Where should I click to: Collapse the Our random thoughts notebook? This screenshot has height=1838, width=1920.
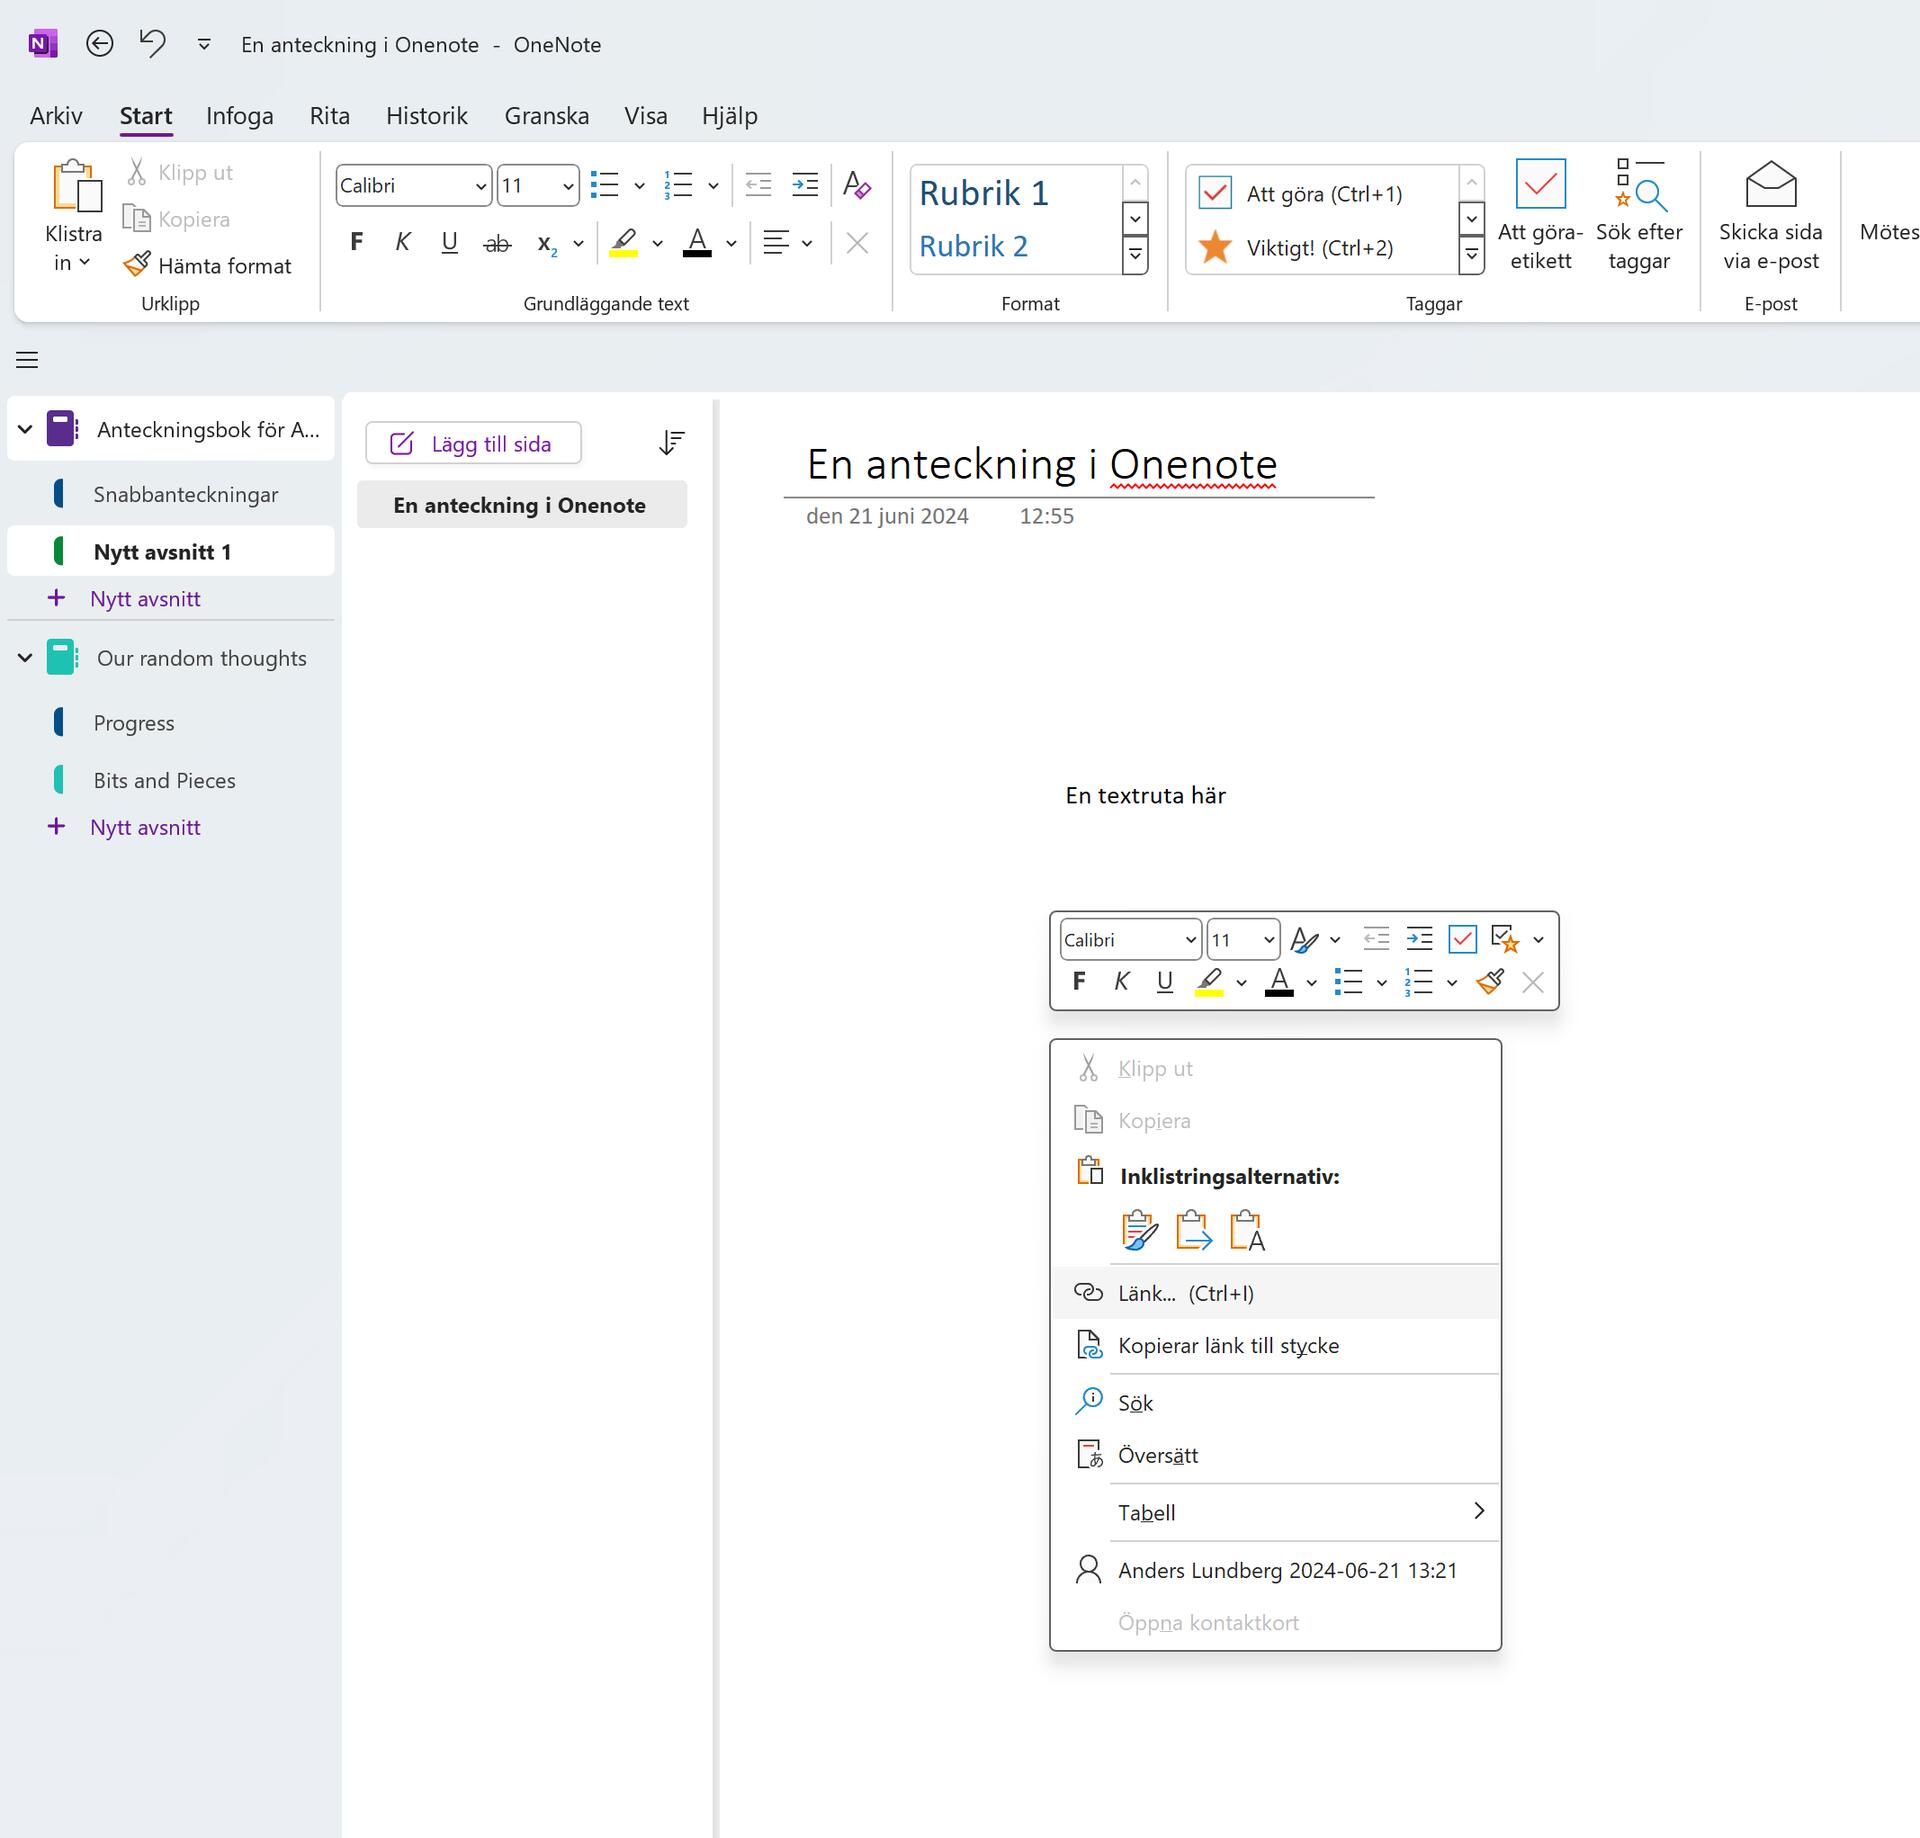23,657
